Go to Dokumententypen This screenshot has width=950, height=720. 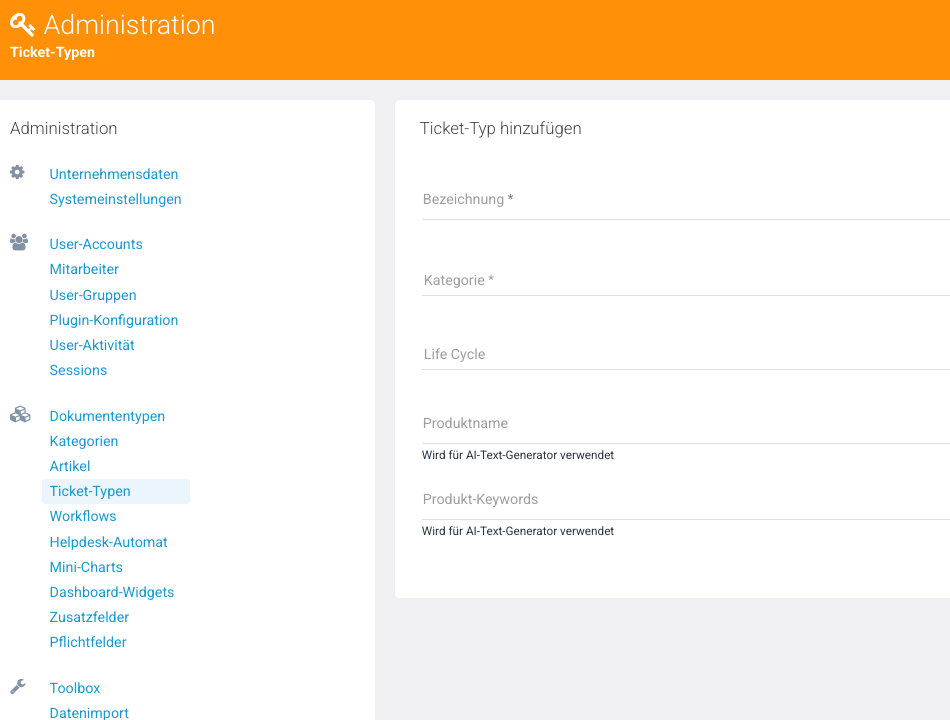pos(107,416)
